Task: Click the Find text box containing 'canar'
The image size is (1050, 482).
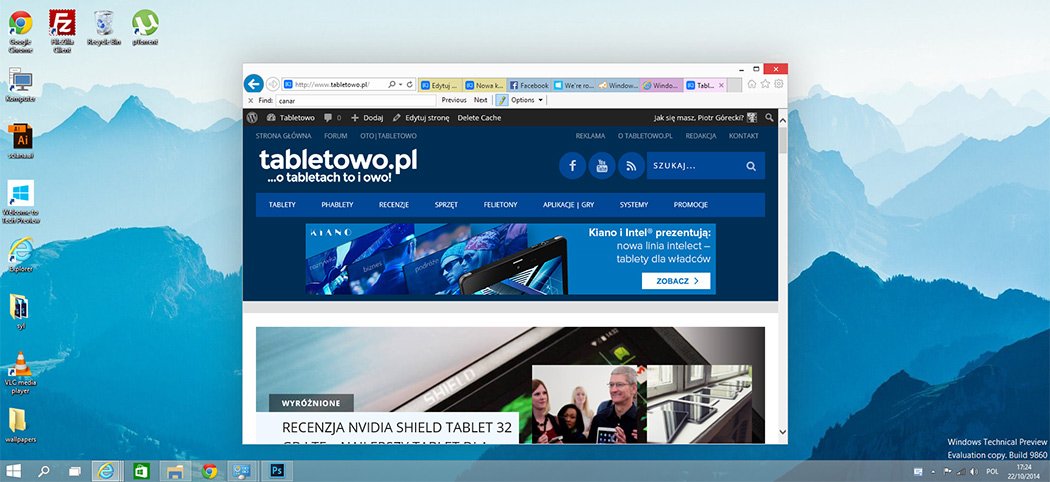Action: pyautogui.click(x=356, y=100)
